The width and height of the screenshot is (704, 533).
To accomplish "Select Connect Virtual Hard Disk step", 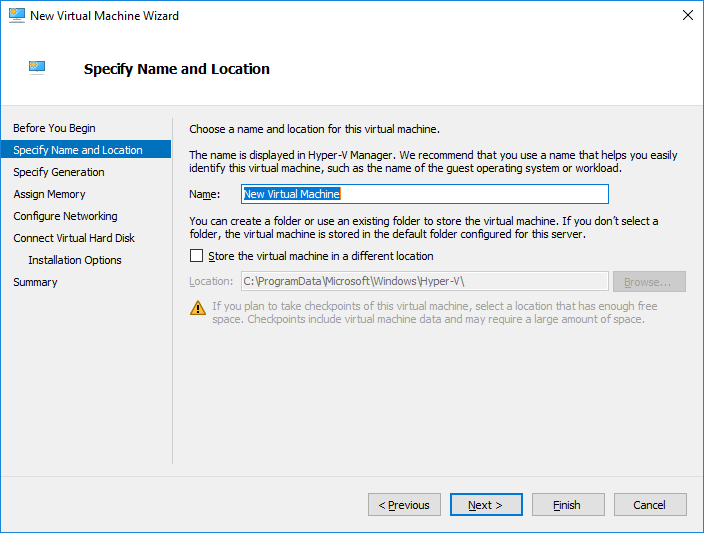I will pos(74,238).
